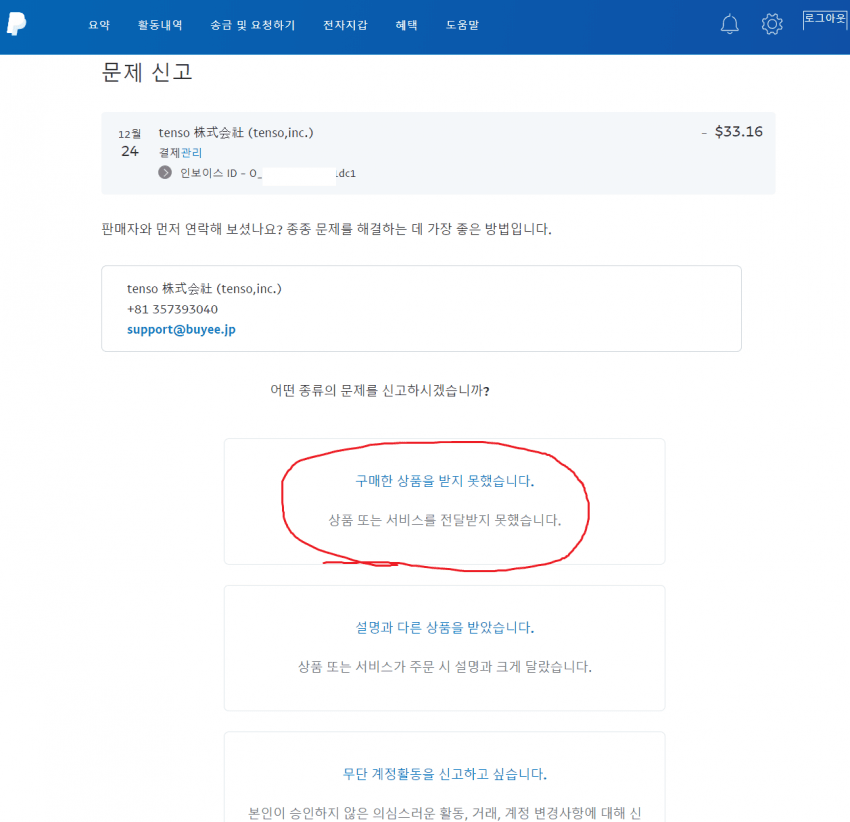Click the $33.16 transaction amount

738,132
